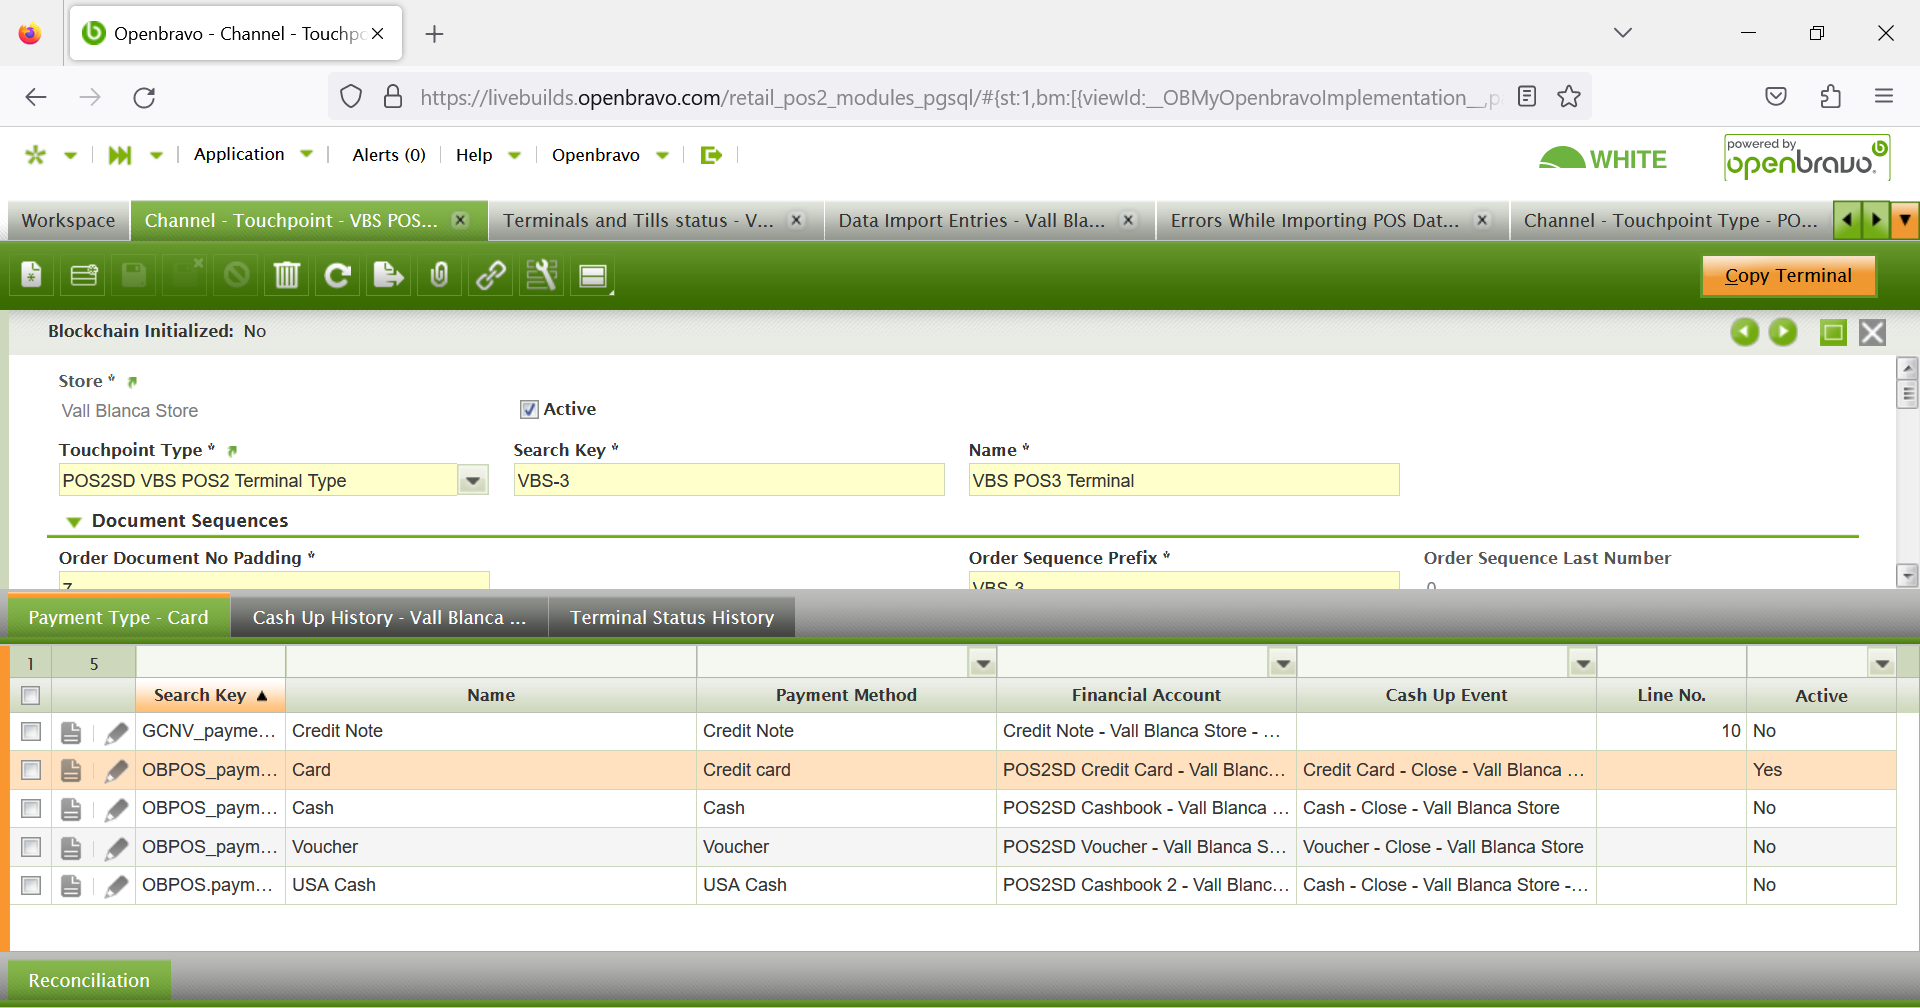
Task: Click the Name field VBS POS3 Terminal
Action: (x=1184, y=481)
